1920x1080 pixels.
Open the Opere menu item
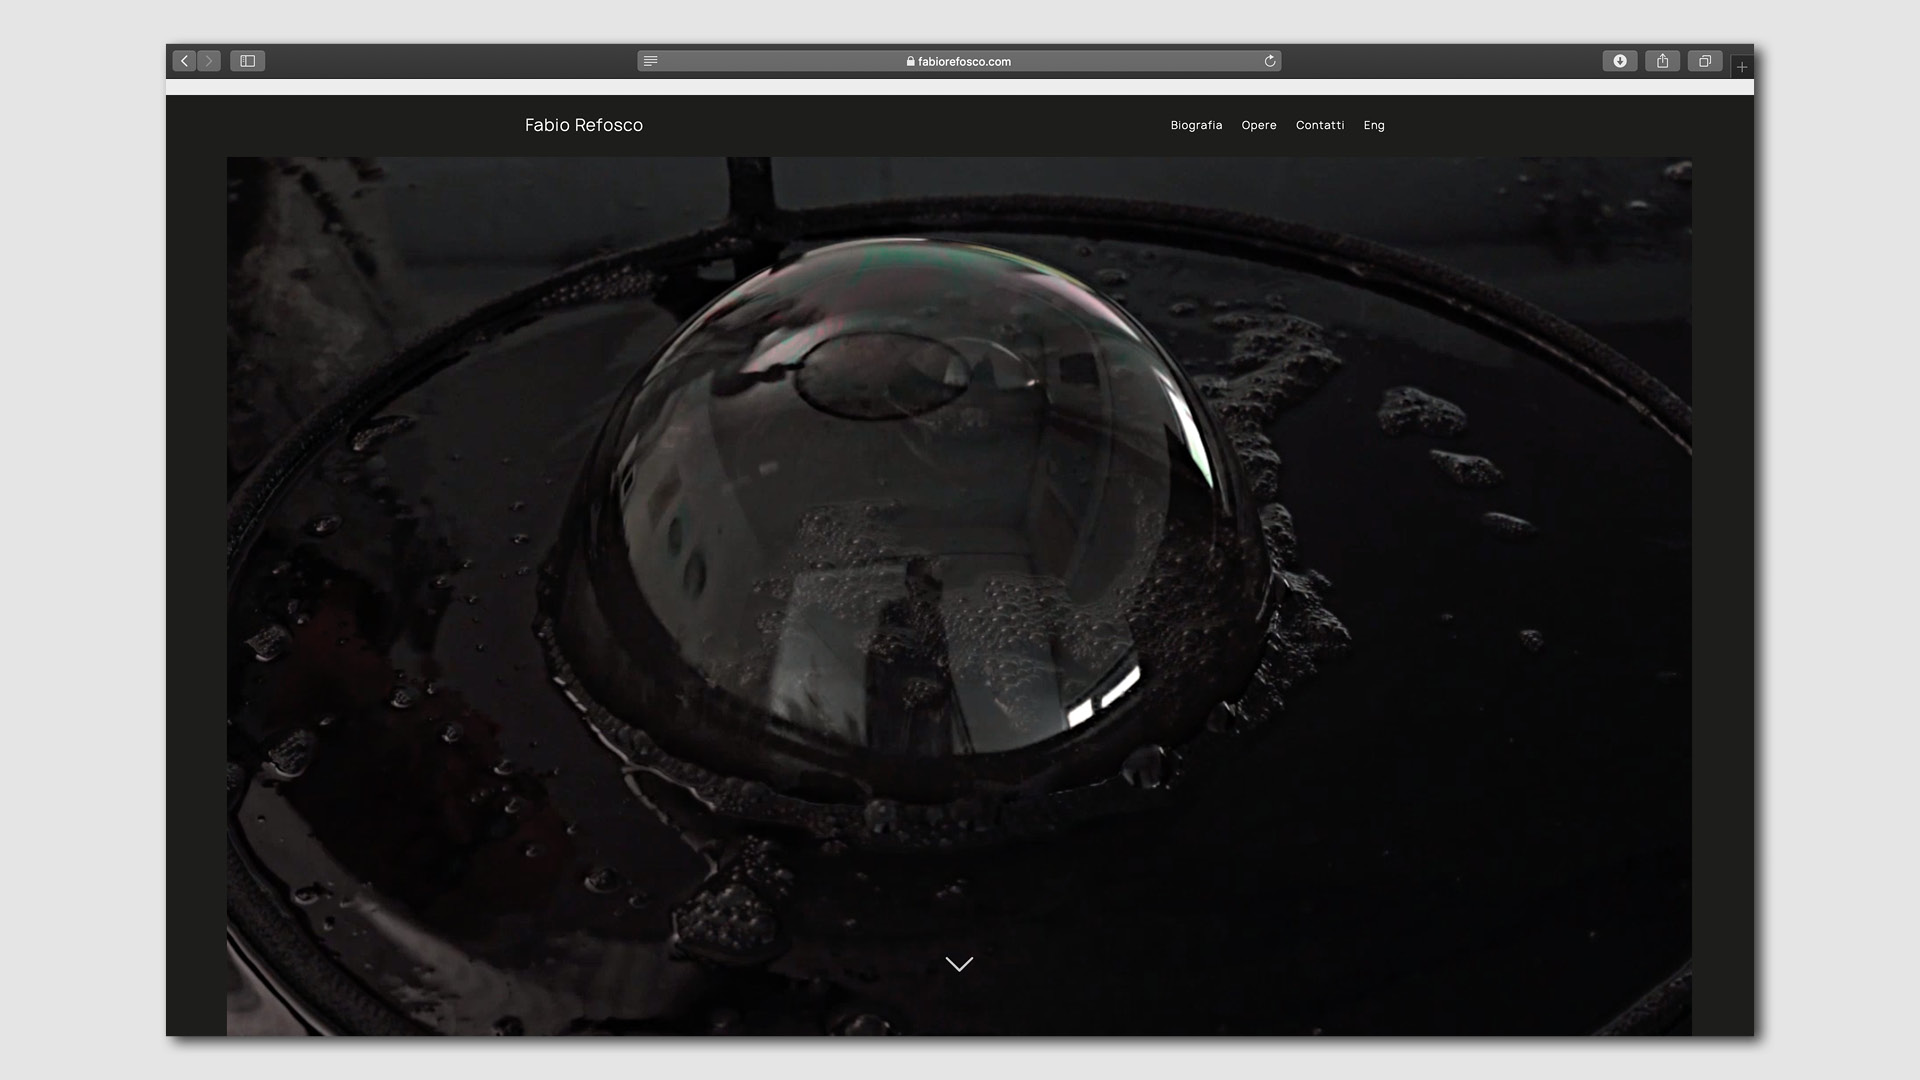coord(1259,125)
